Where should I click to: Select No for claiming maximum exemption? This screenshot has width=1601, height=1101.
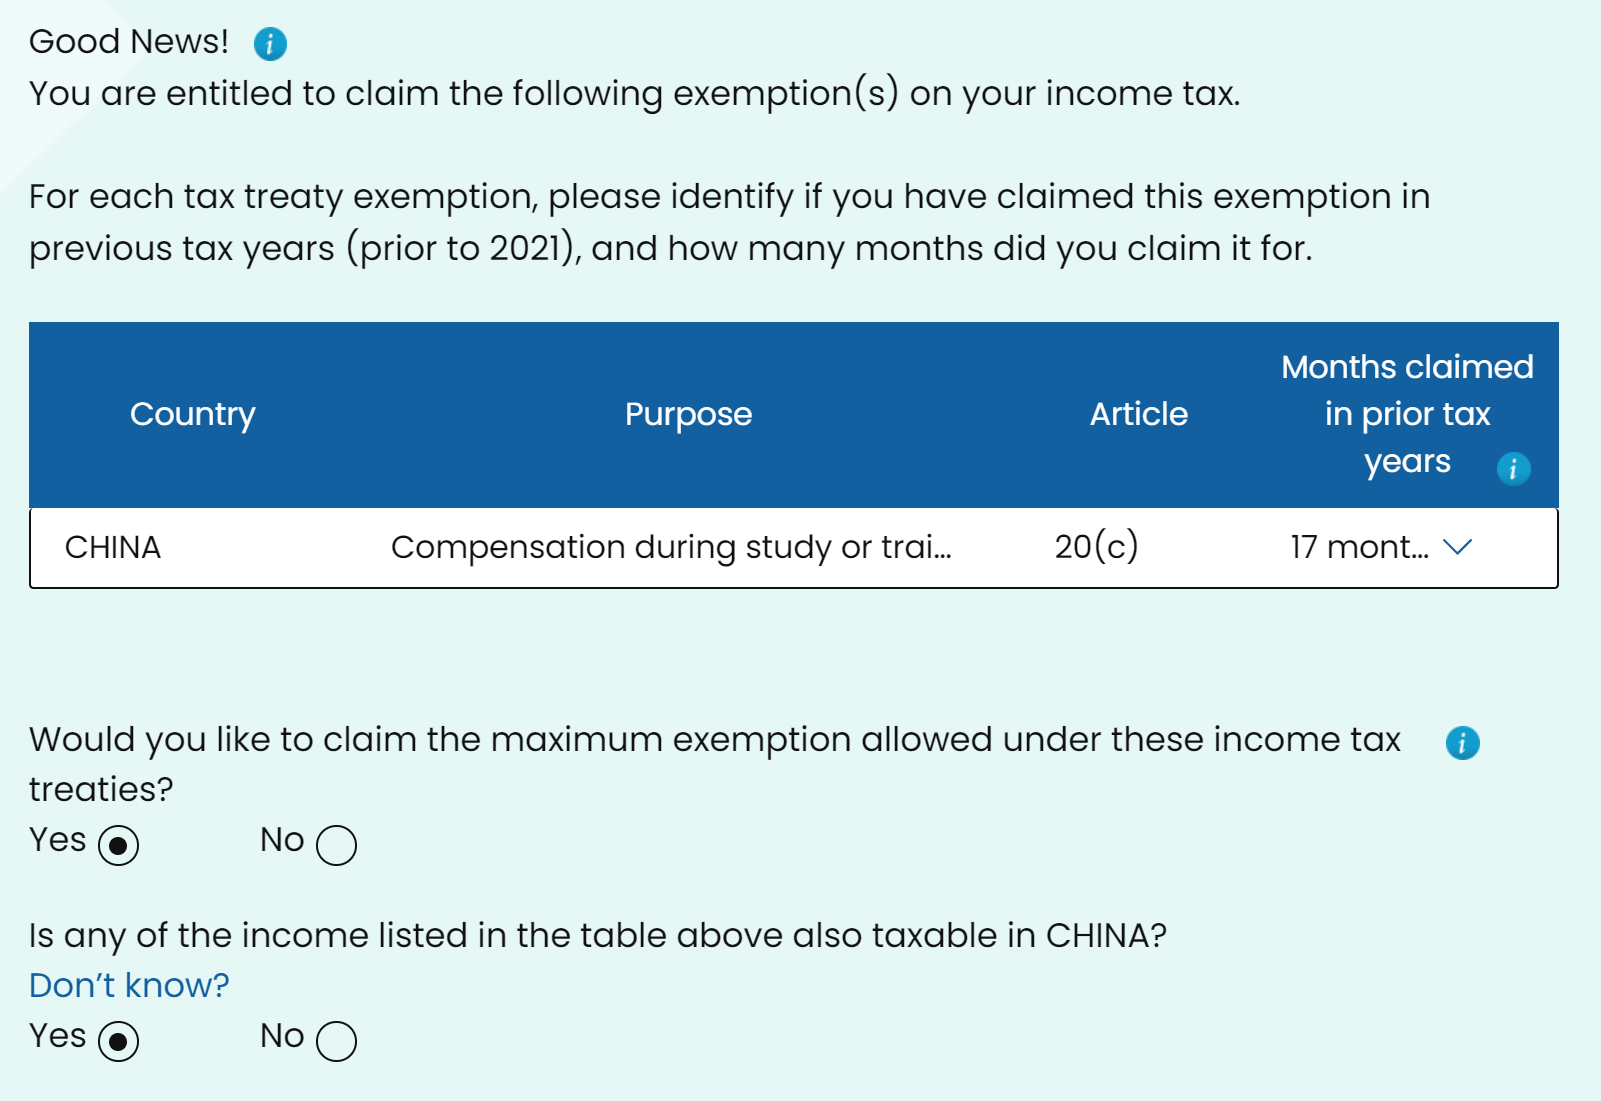tap(336, 845)
